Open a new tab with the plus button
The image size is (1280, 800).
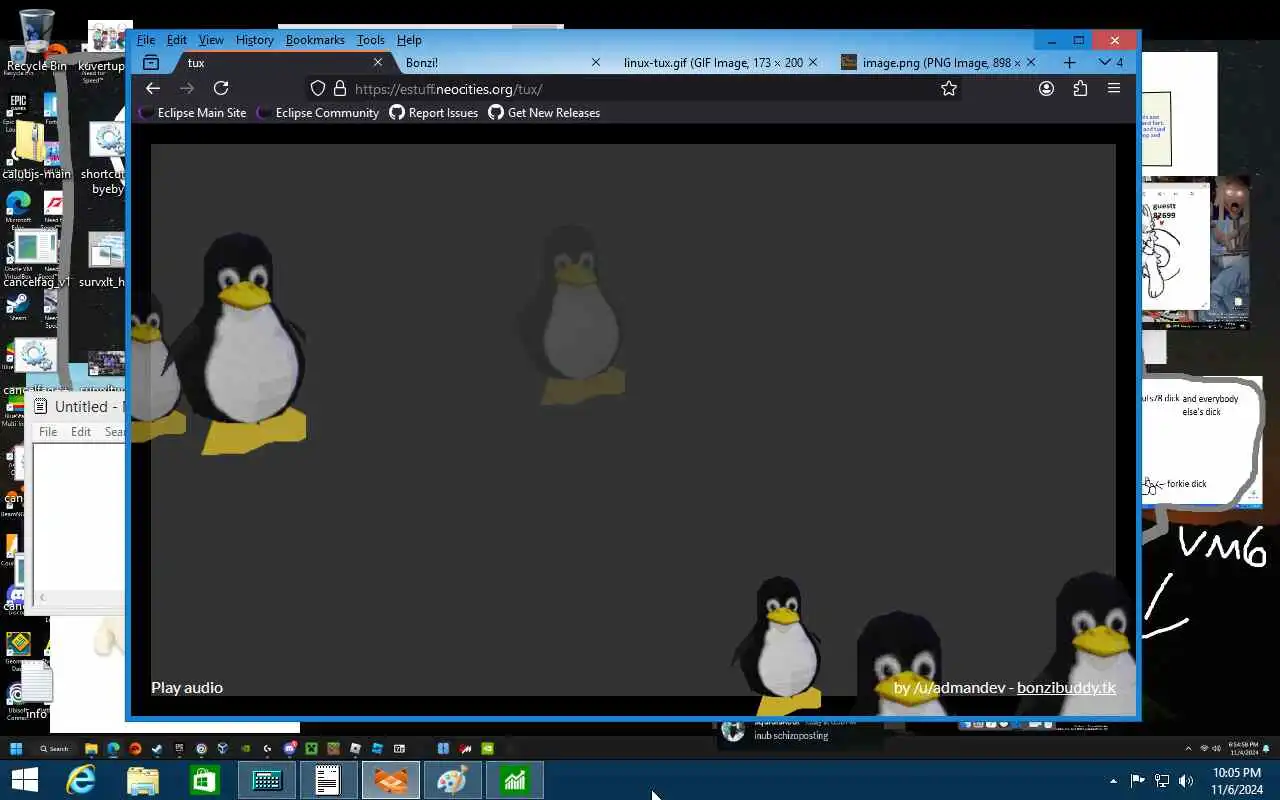(1069, 62)
